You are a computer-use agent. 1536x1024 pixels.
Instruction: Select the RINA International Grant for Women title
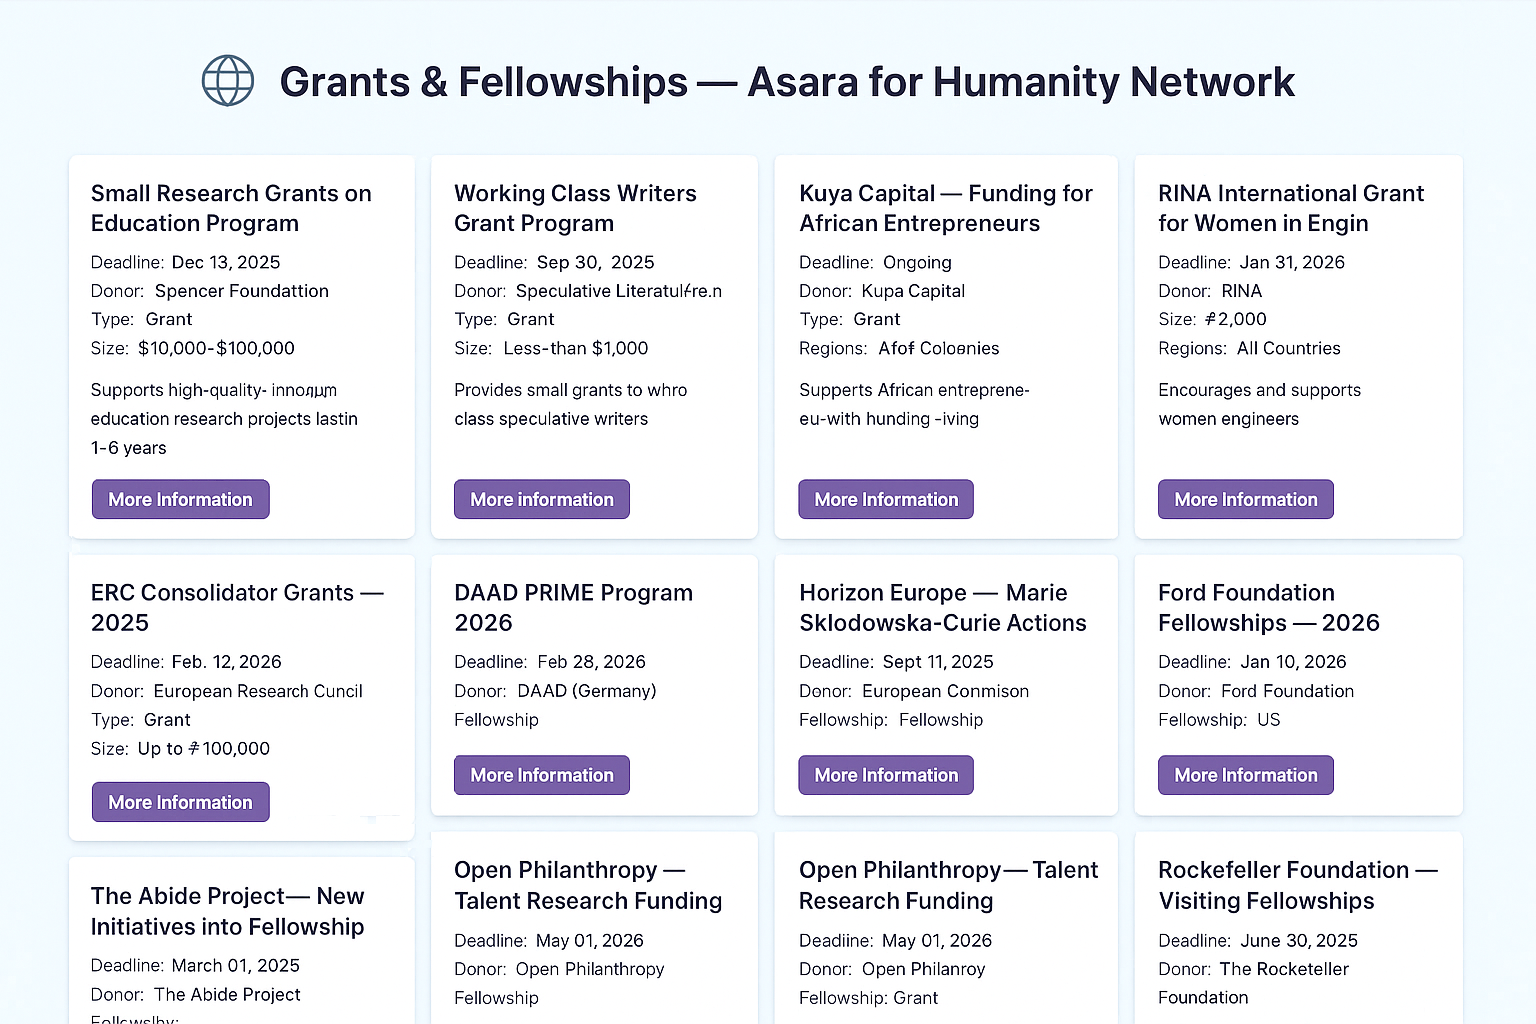pos(1291,208)
